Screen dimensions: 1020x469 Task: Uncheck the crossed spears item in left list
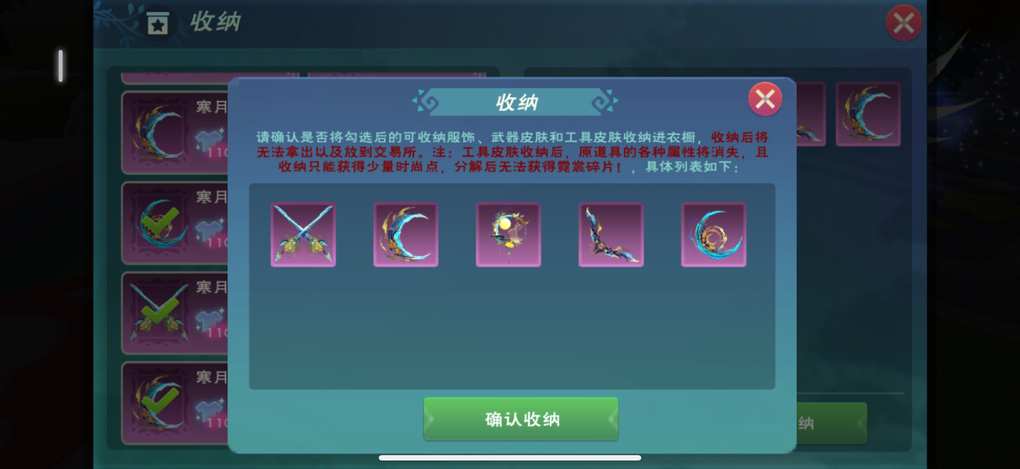[x=158, y=313]
